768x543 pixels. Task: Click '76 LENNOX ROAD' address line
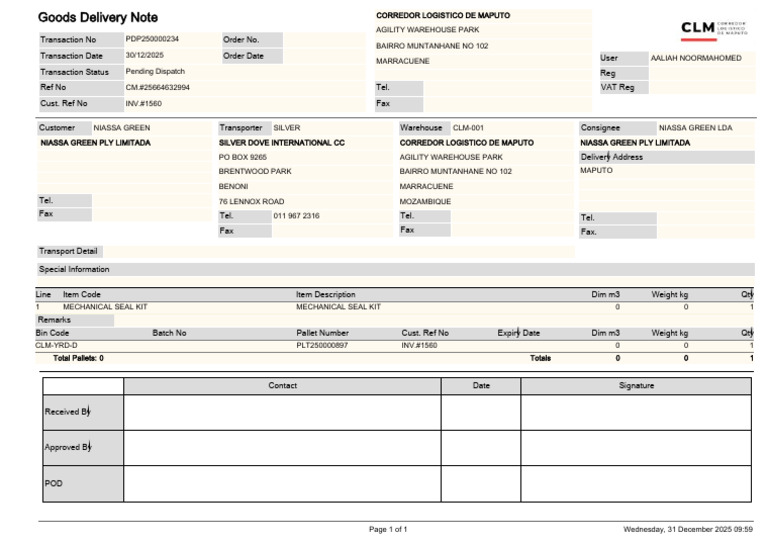coord(251,201)
